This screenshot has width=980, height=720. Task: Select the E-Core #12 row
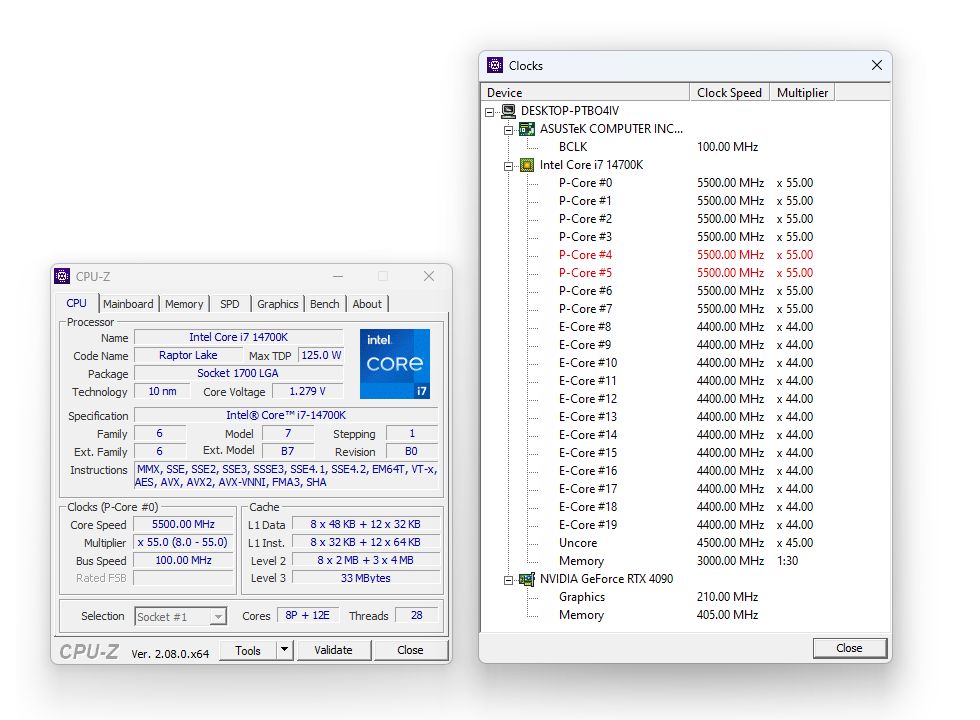click(x=686, y=399)
